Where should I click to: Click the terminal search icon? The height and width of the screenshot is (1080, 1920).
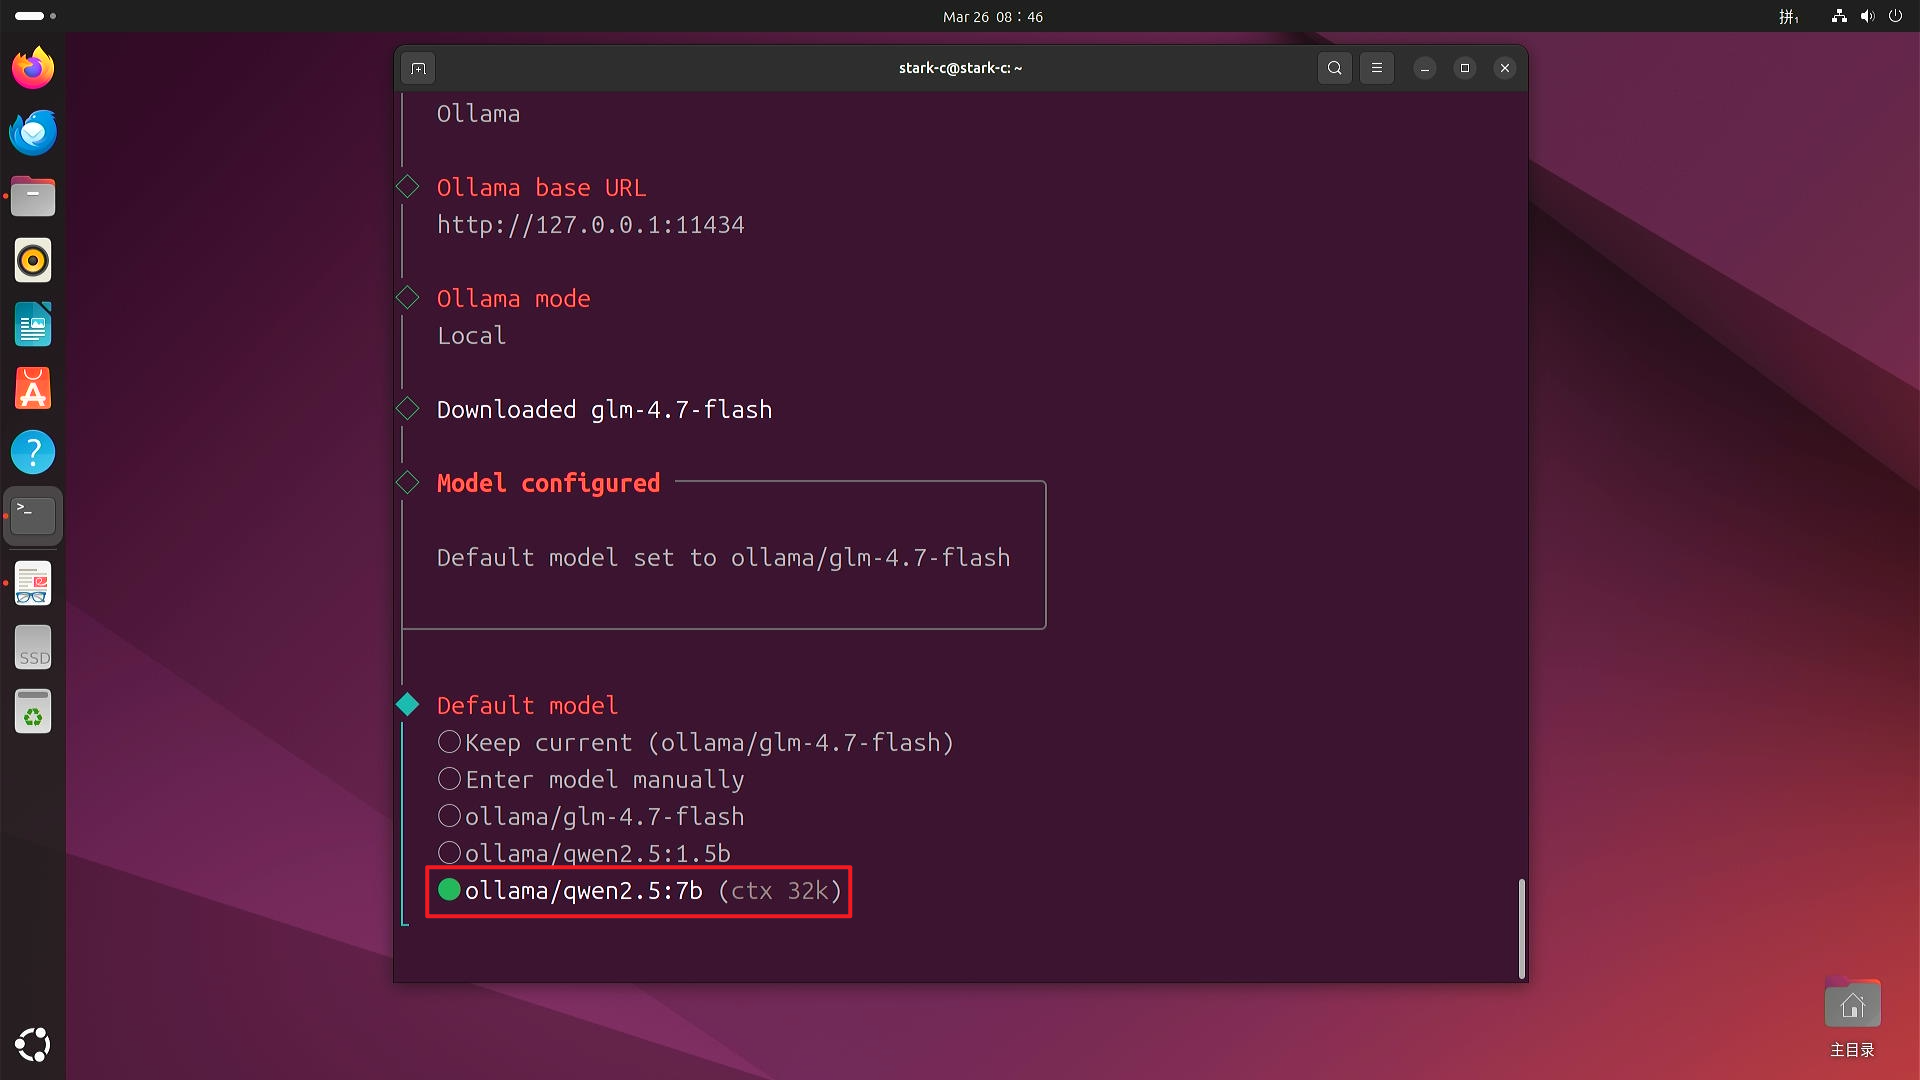click(1334, 68)
